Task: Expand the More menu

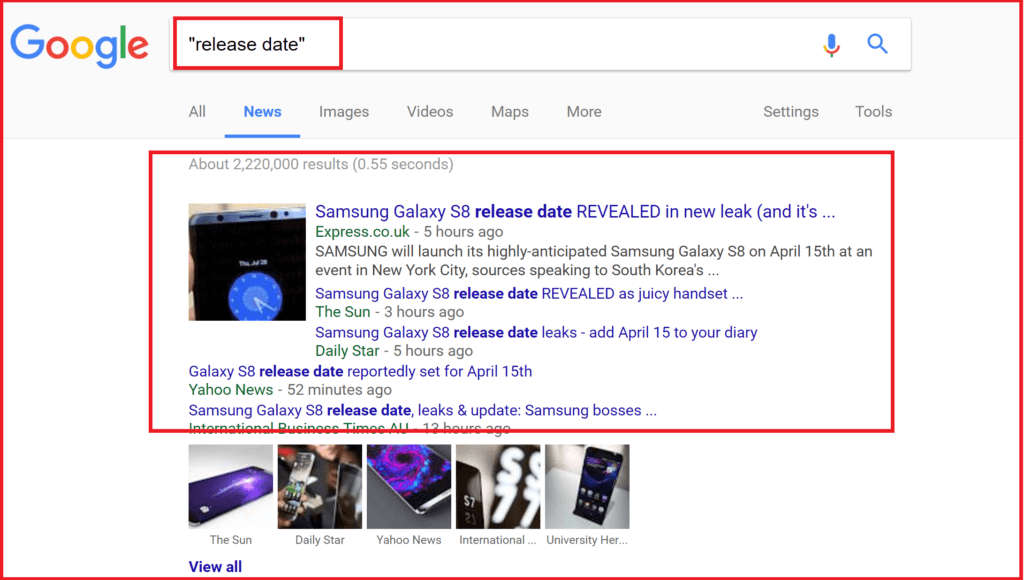Action: click(x=584, y=112)
